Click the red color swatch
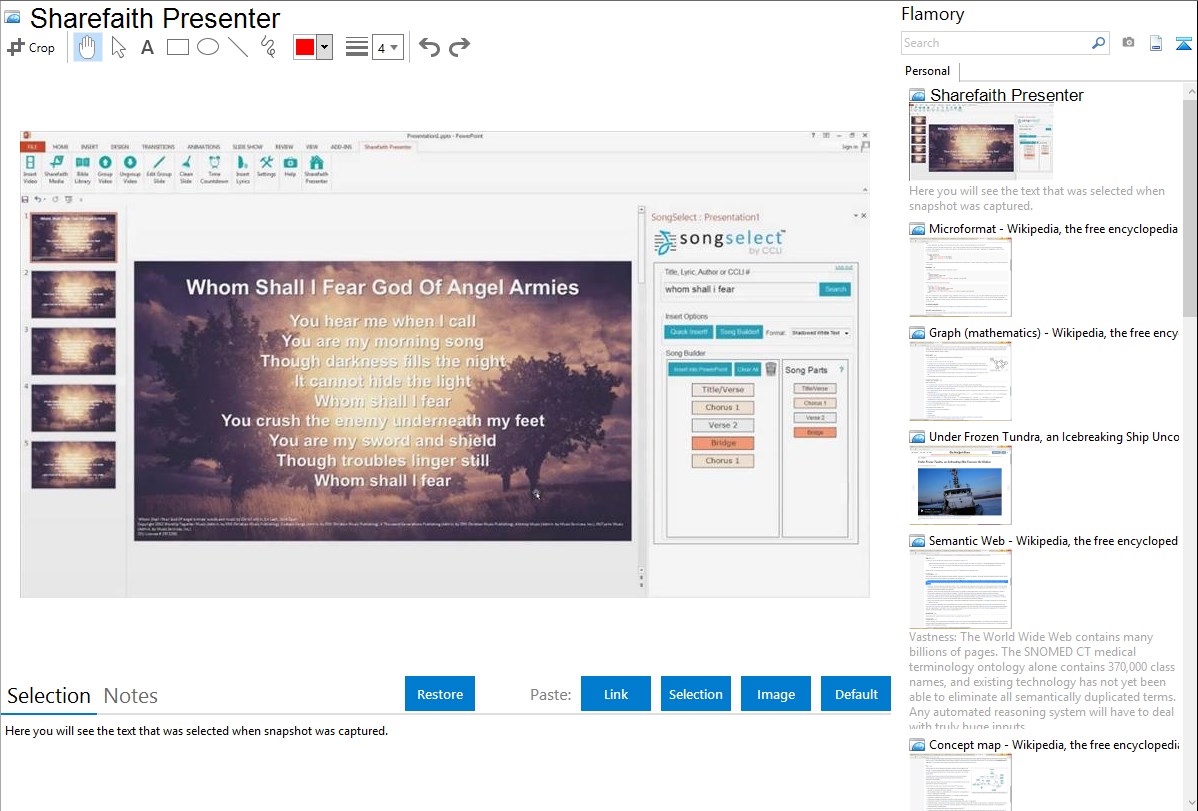Viewport: 1198px width, 811px height. pos(305,47)
